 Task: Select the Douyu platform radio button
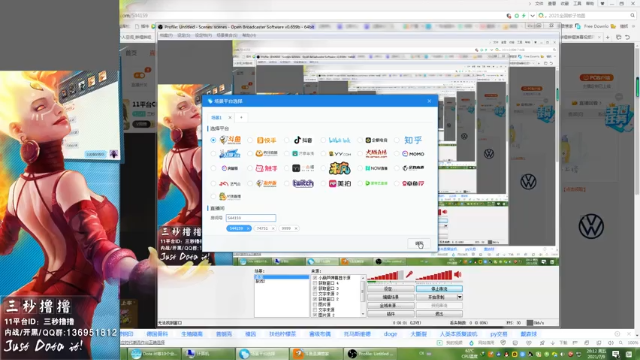click(213, 140)
